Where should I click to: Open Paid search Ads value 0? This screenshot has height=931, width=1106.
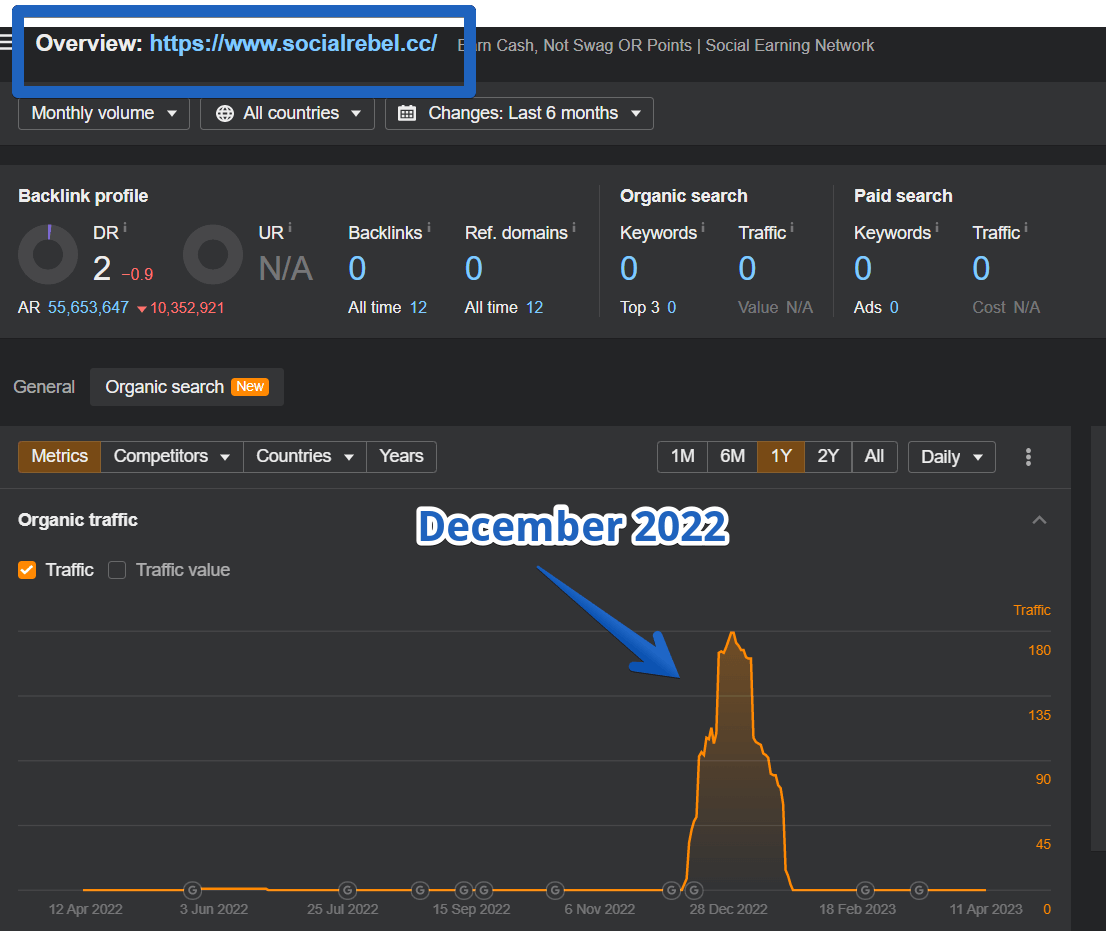[894, 308]
